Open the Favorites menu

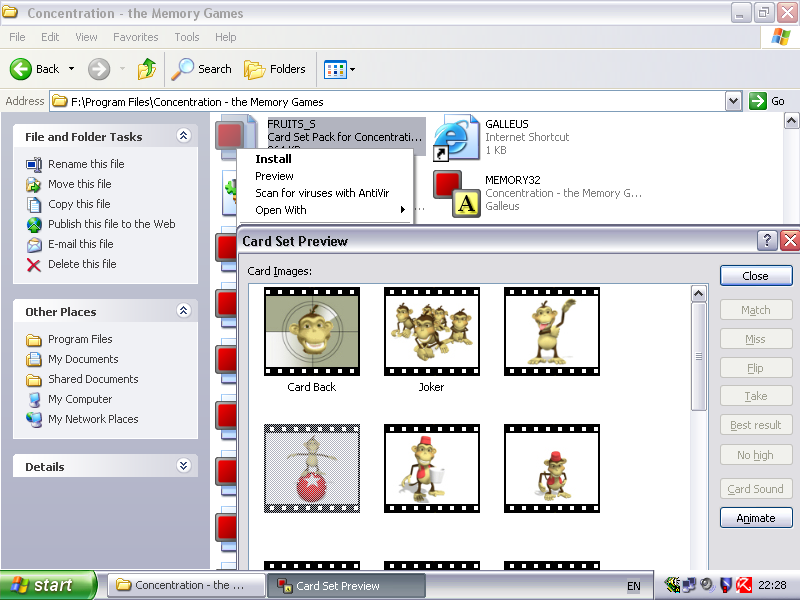click(x=135, y=37)
